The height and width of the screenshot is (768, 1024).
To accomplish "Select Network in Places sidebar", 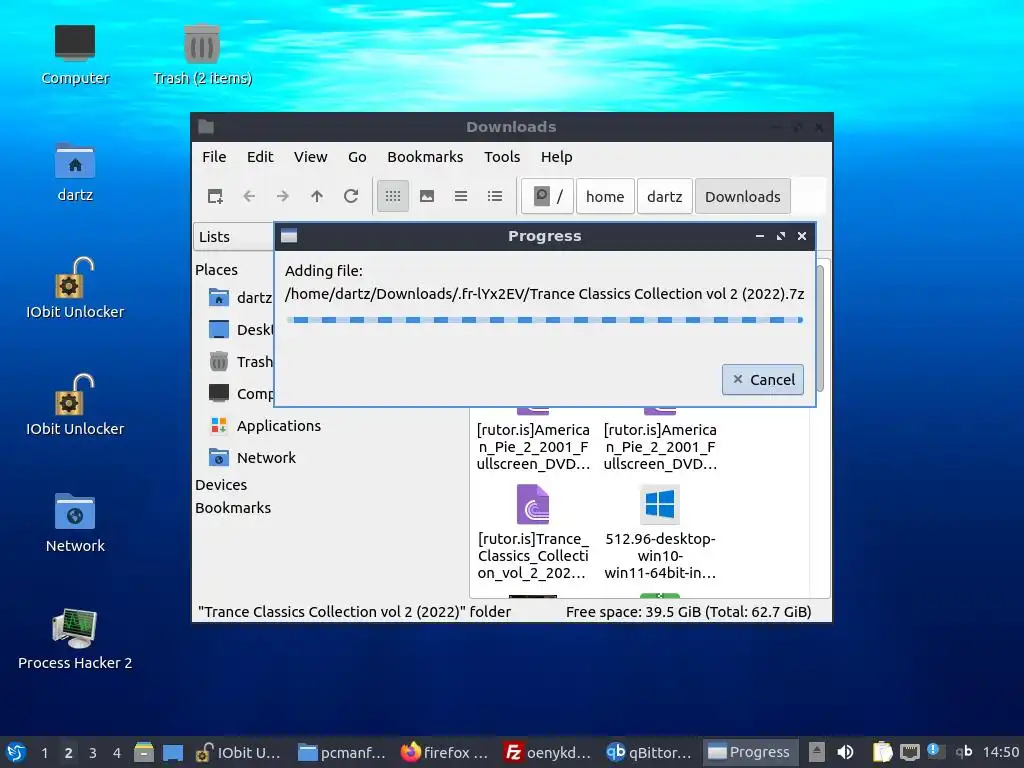I will click(252, 458).
